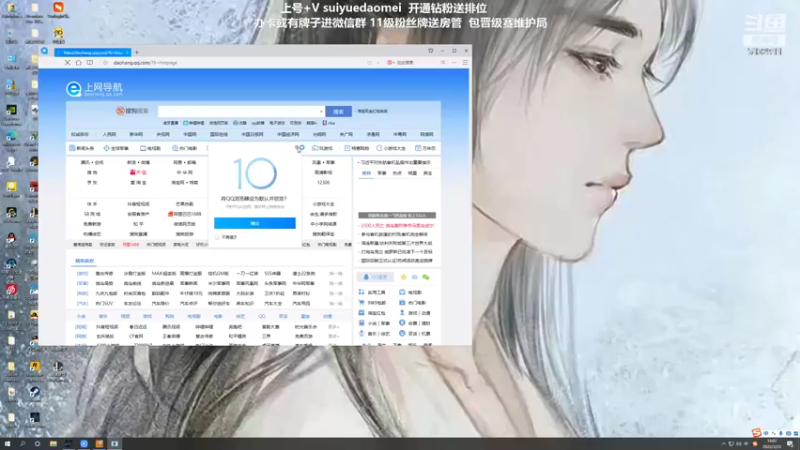Open the QQ category tab
Screen dimensions: 800x450
pyautogui.click(x=261, y=316)
